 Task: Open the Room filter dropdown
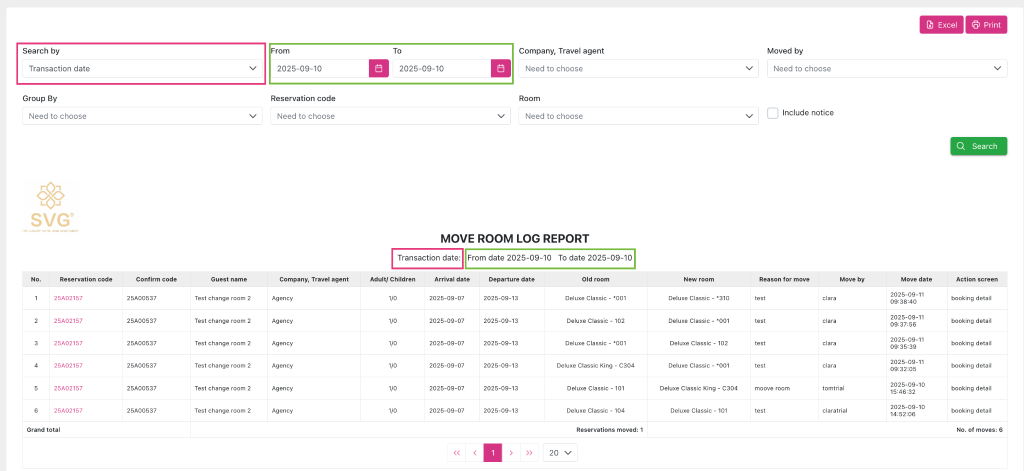638,116
